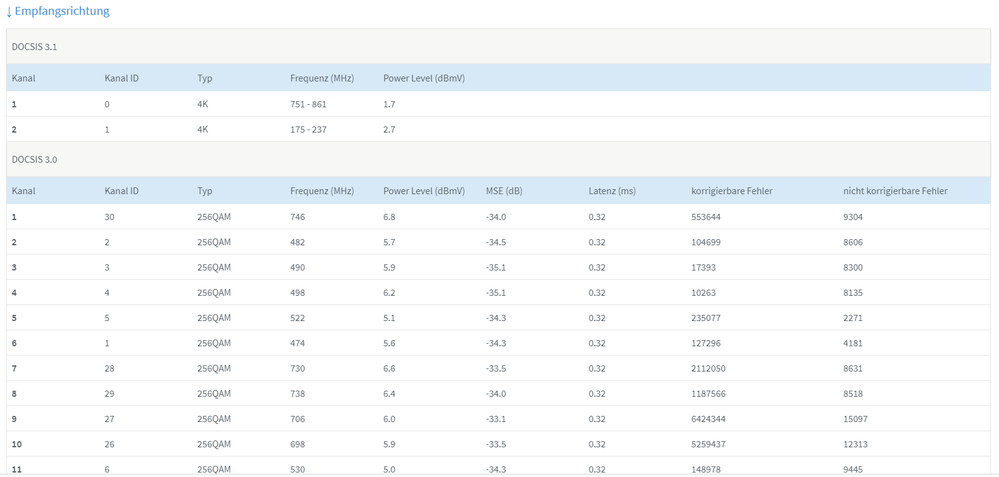Select correctable errors value 235077
This screenshot has height=477, width=999.
tap(706, 318)
